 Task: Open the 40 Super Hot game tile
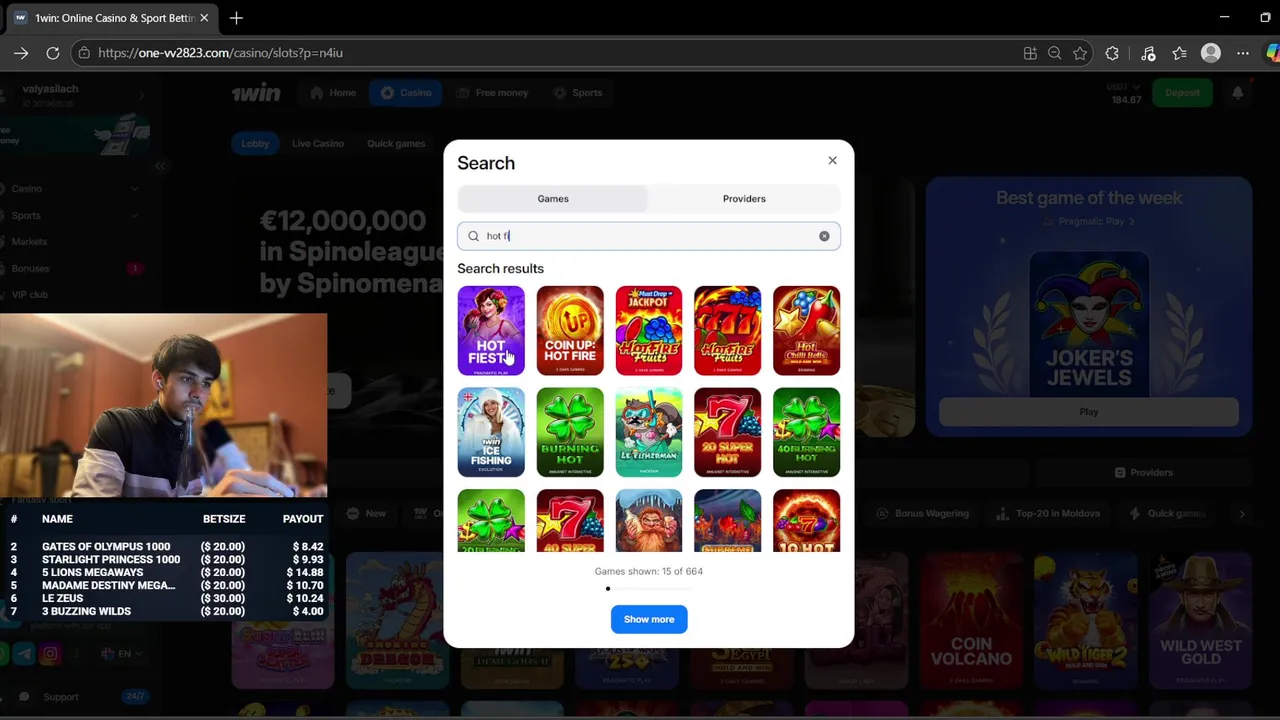coord(570,521)
